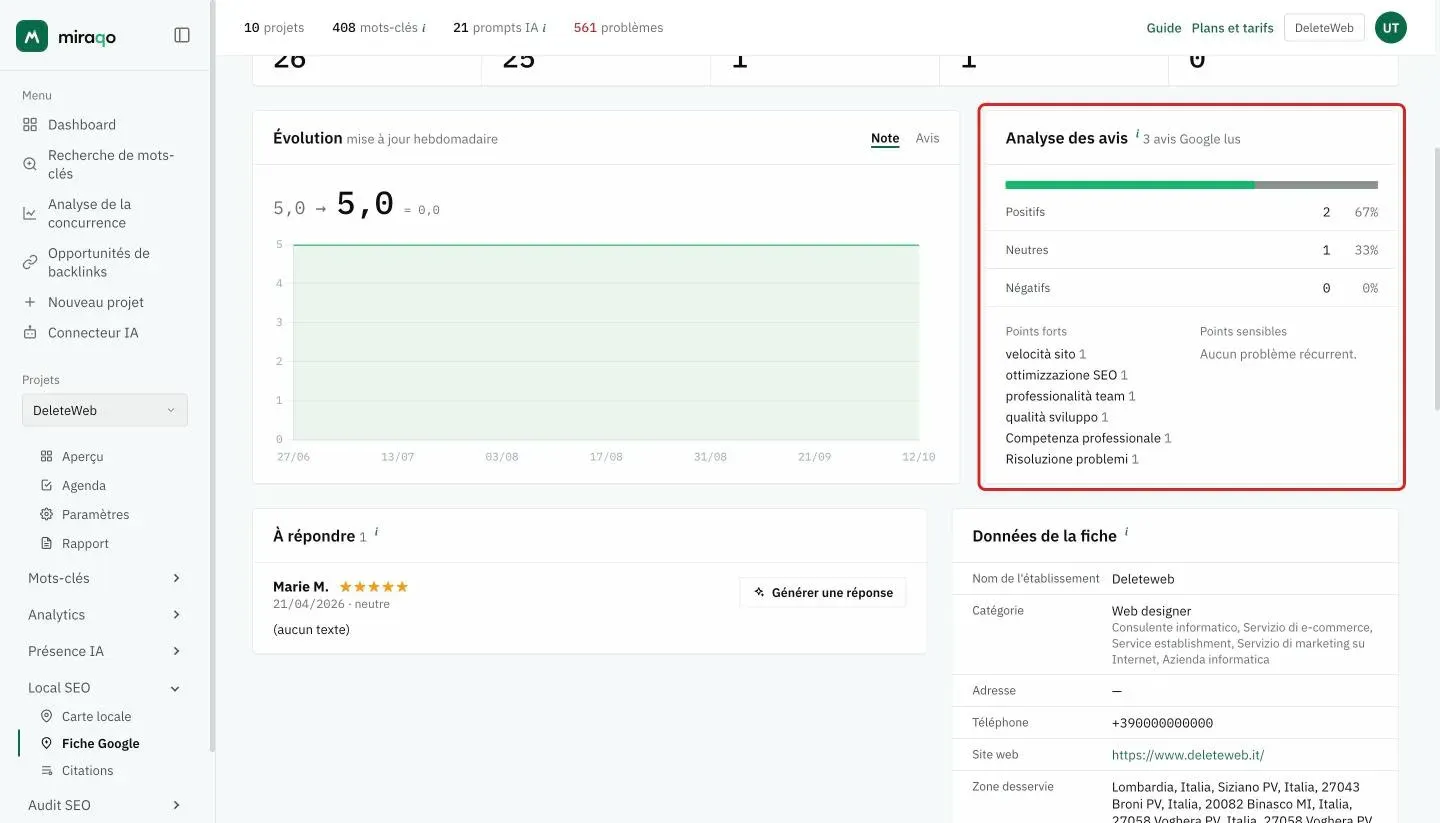1440x823 pixels.
Task: Click the Opportunités de backlinks link icon
Action: pyautogui.click(x=29, y=262)
